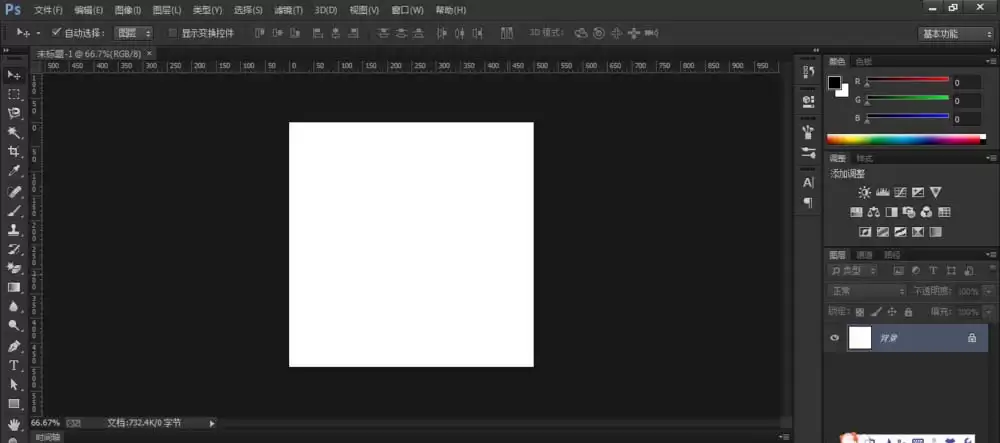Toggle lock image pixels brush icon
This screenshot has width=1000, height=443.
(x=876, y=312)
